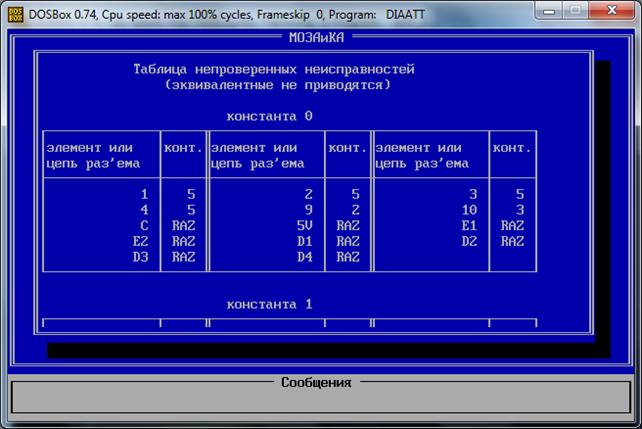The height and width of the screenshot is (429, 642).
Task: Click 'RAZ' in the D1 row
Action: click(x=348, y=241)
